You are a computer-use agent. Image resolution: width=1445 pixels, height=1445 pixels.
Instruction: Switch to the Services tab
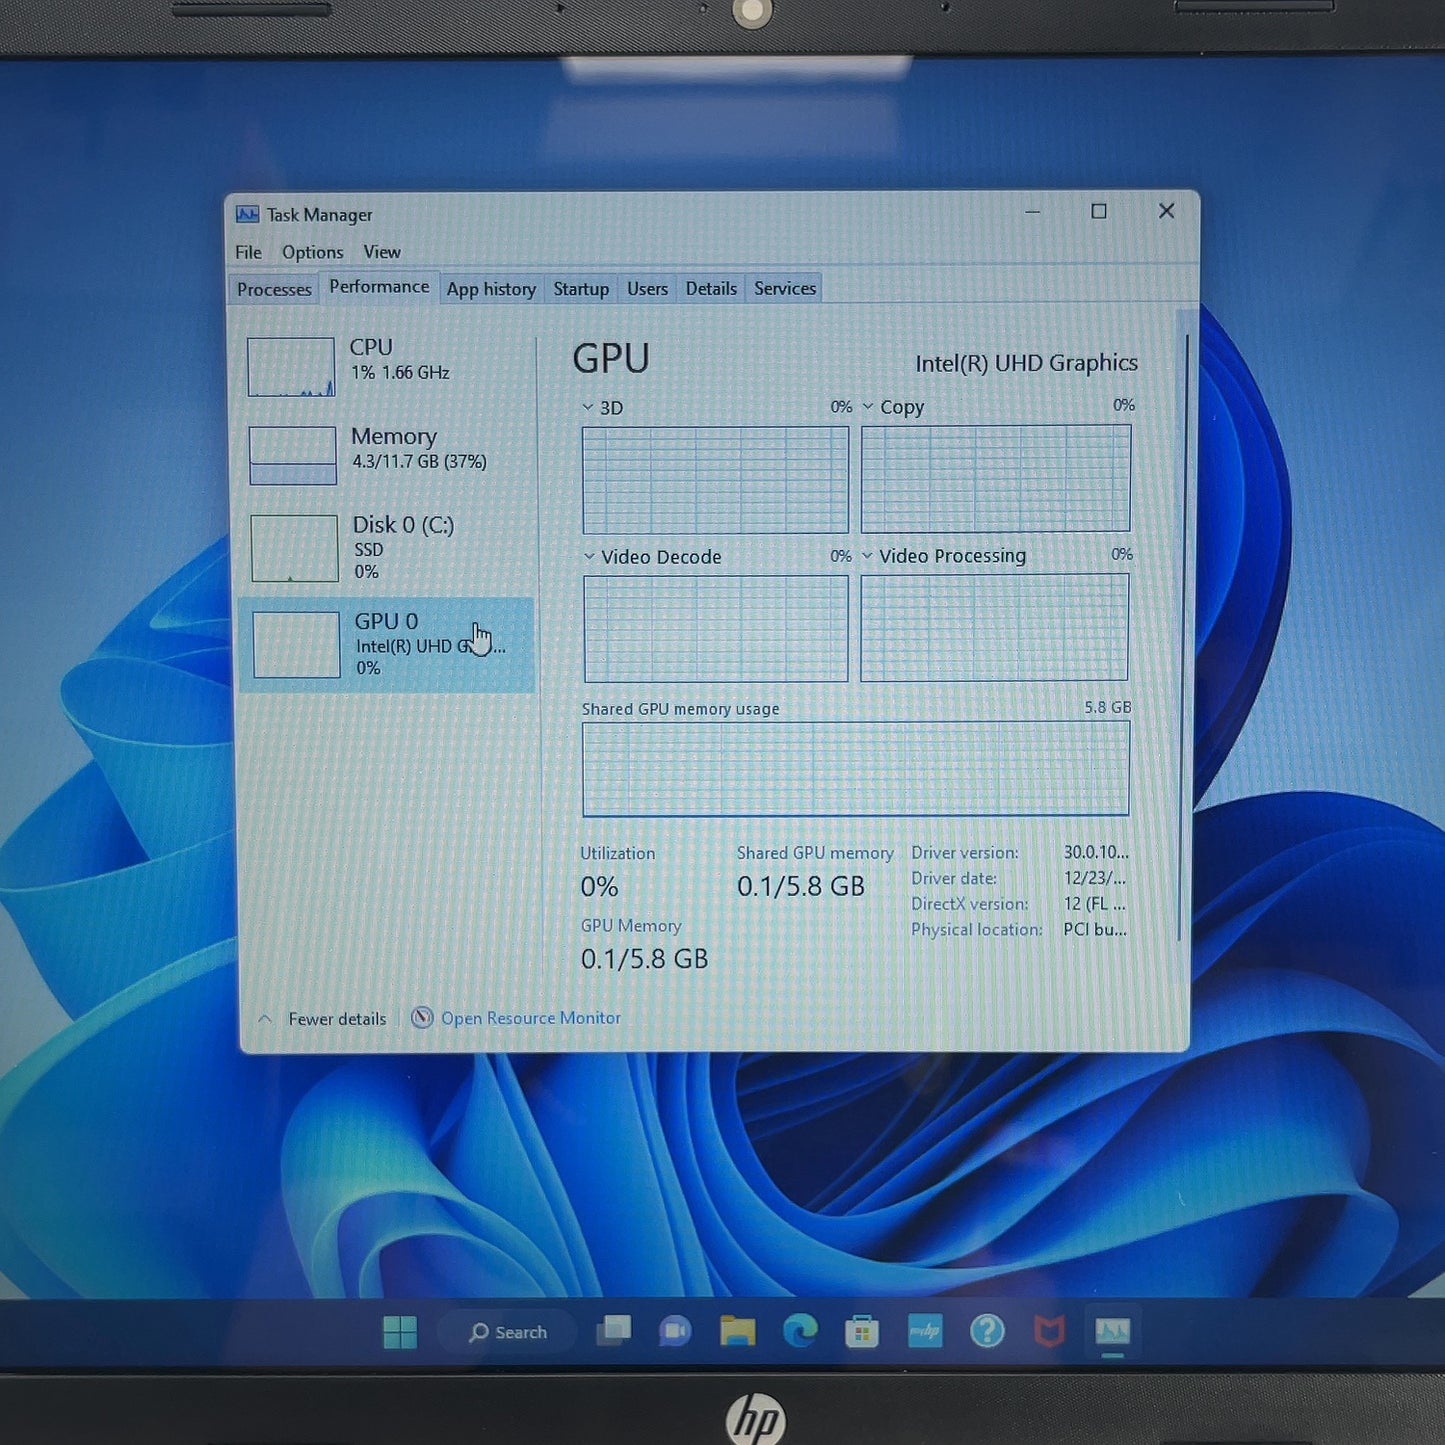coord(785,288)
